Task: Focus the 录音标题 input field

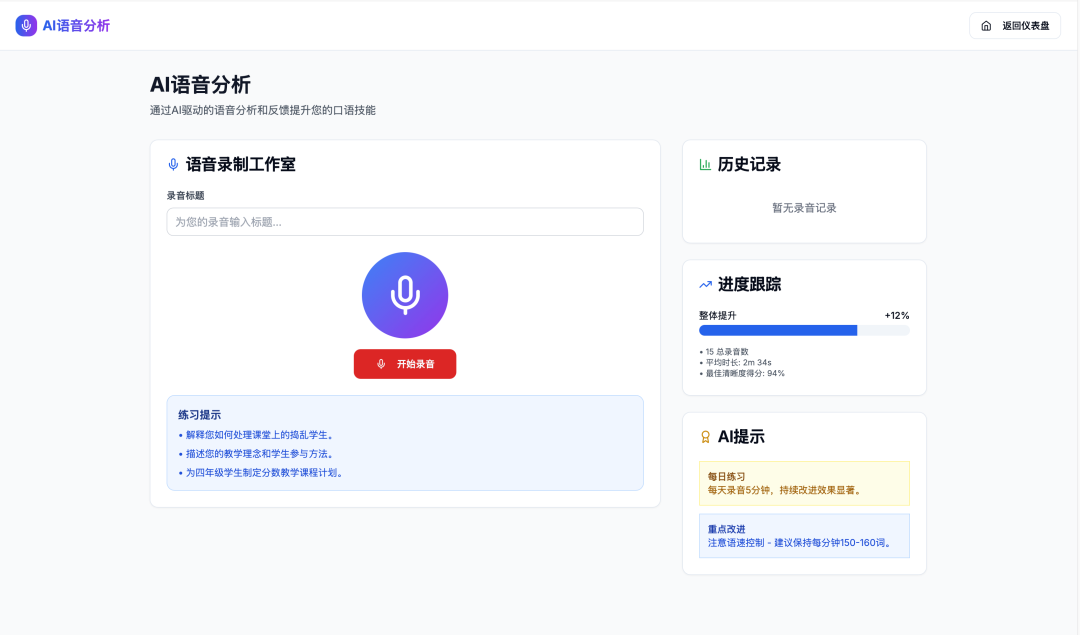Action: click(405, 222)
